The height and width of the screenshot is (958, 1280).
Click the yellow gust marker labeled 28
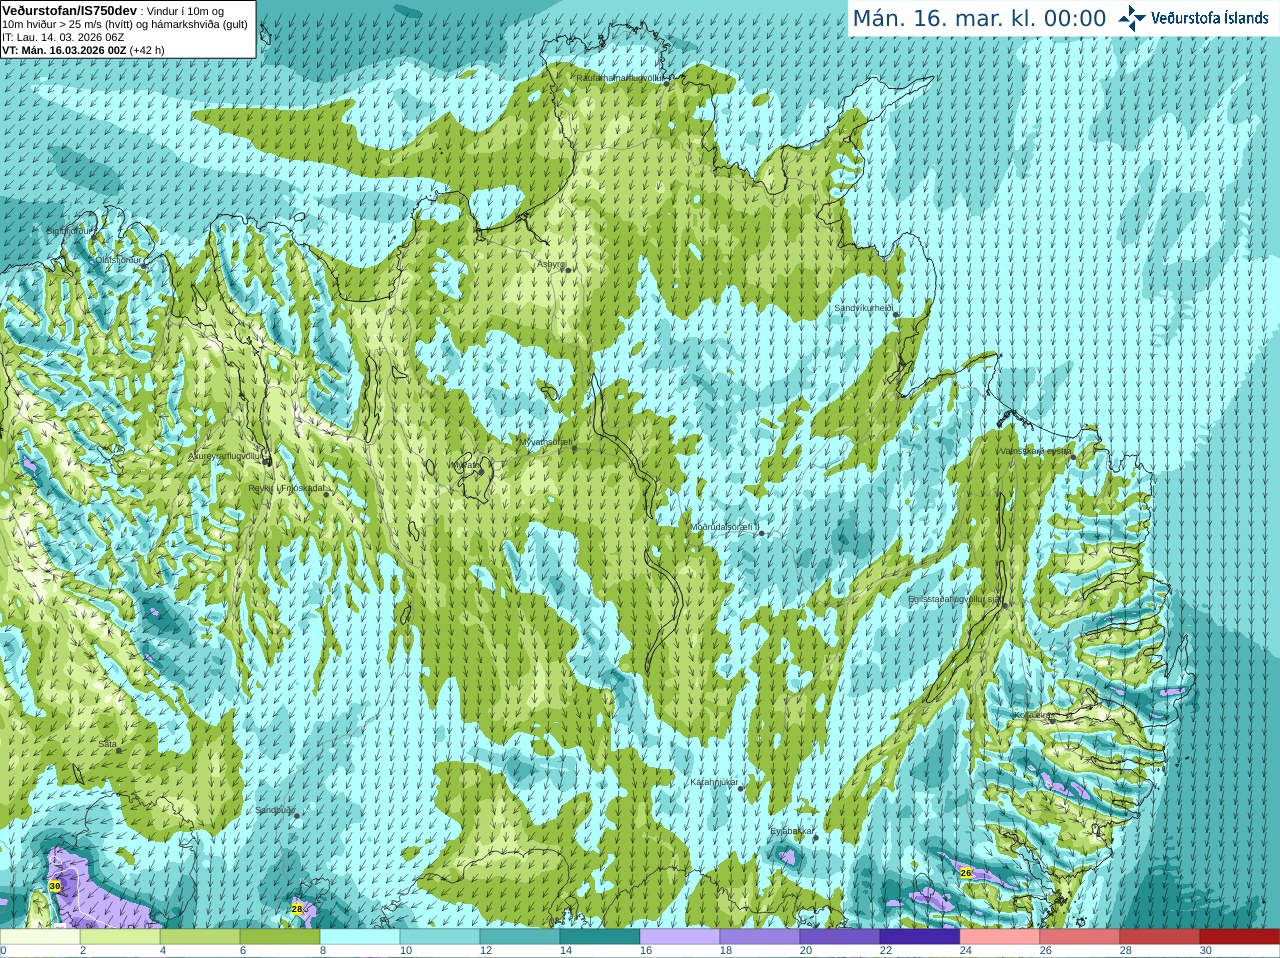pyautogui.click(x=297, y=909)
